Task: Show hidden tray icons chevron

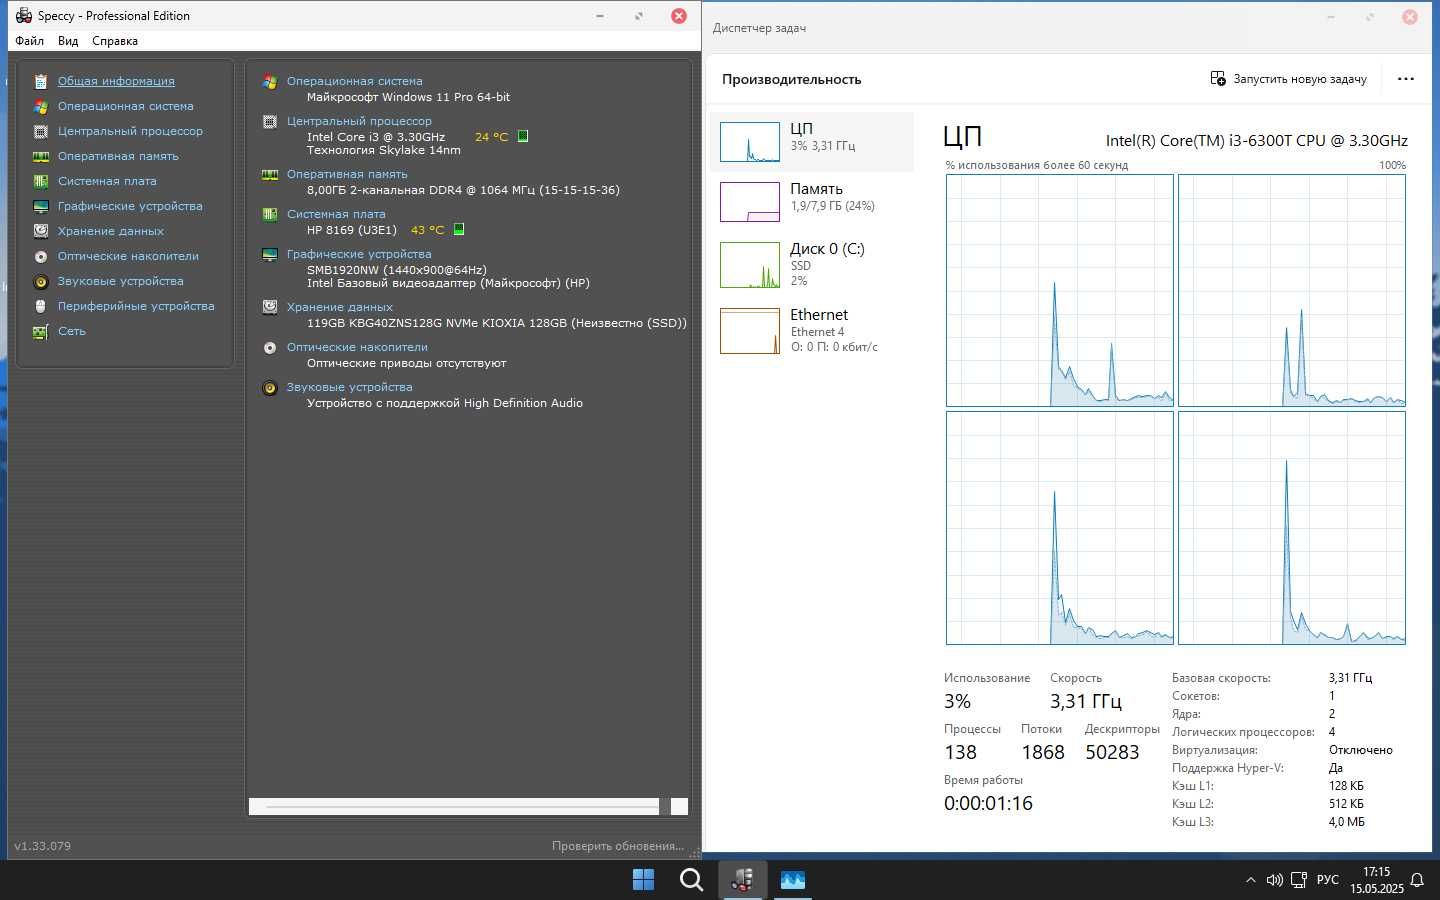Action: [x=1250, y=880]
